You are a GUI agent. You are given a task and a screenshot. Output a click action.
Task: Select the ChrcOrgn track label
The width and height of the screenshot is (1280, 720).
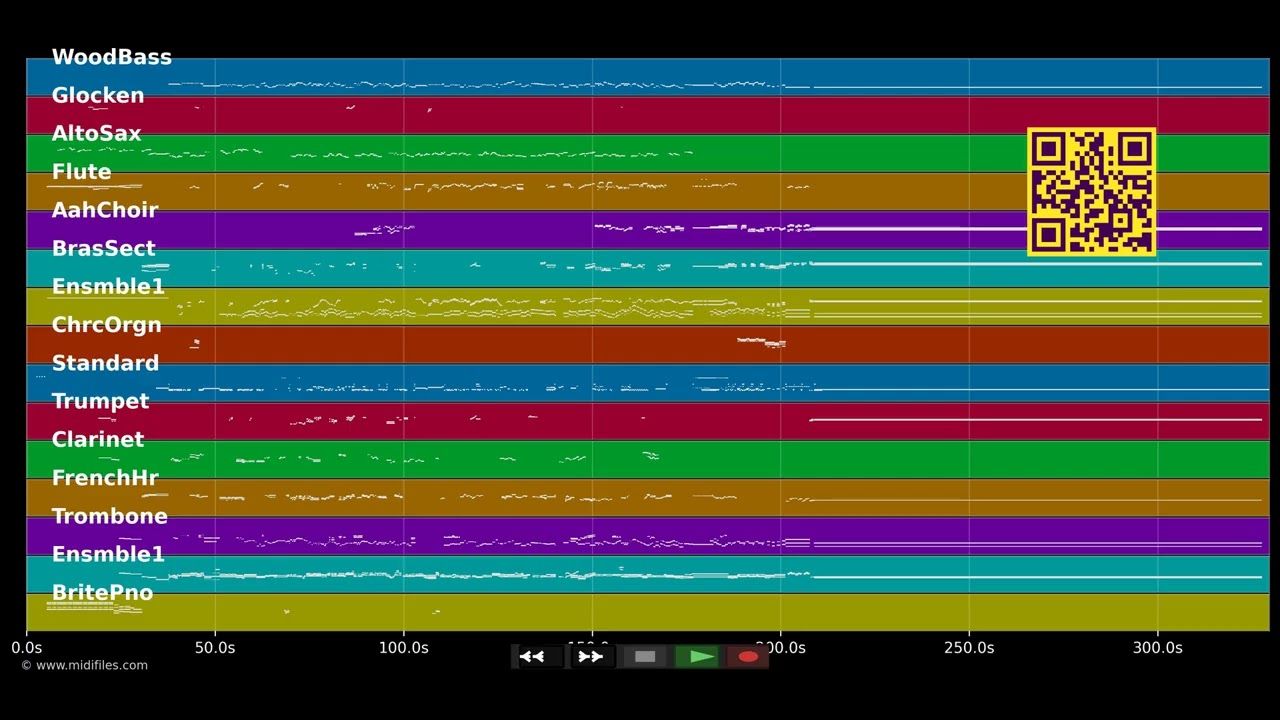point(106,325)
